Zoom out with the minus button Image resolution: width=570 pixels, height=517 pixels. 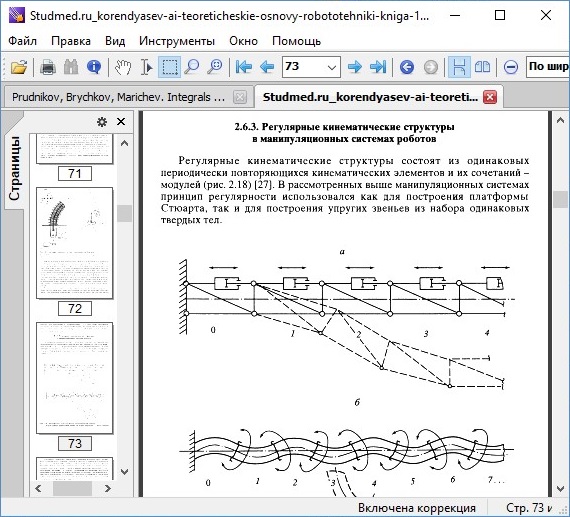pyautogui.click(x=511, y=67)
